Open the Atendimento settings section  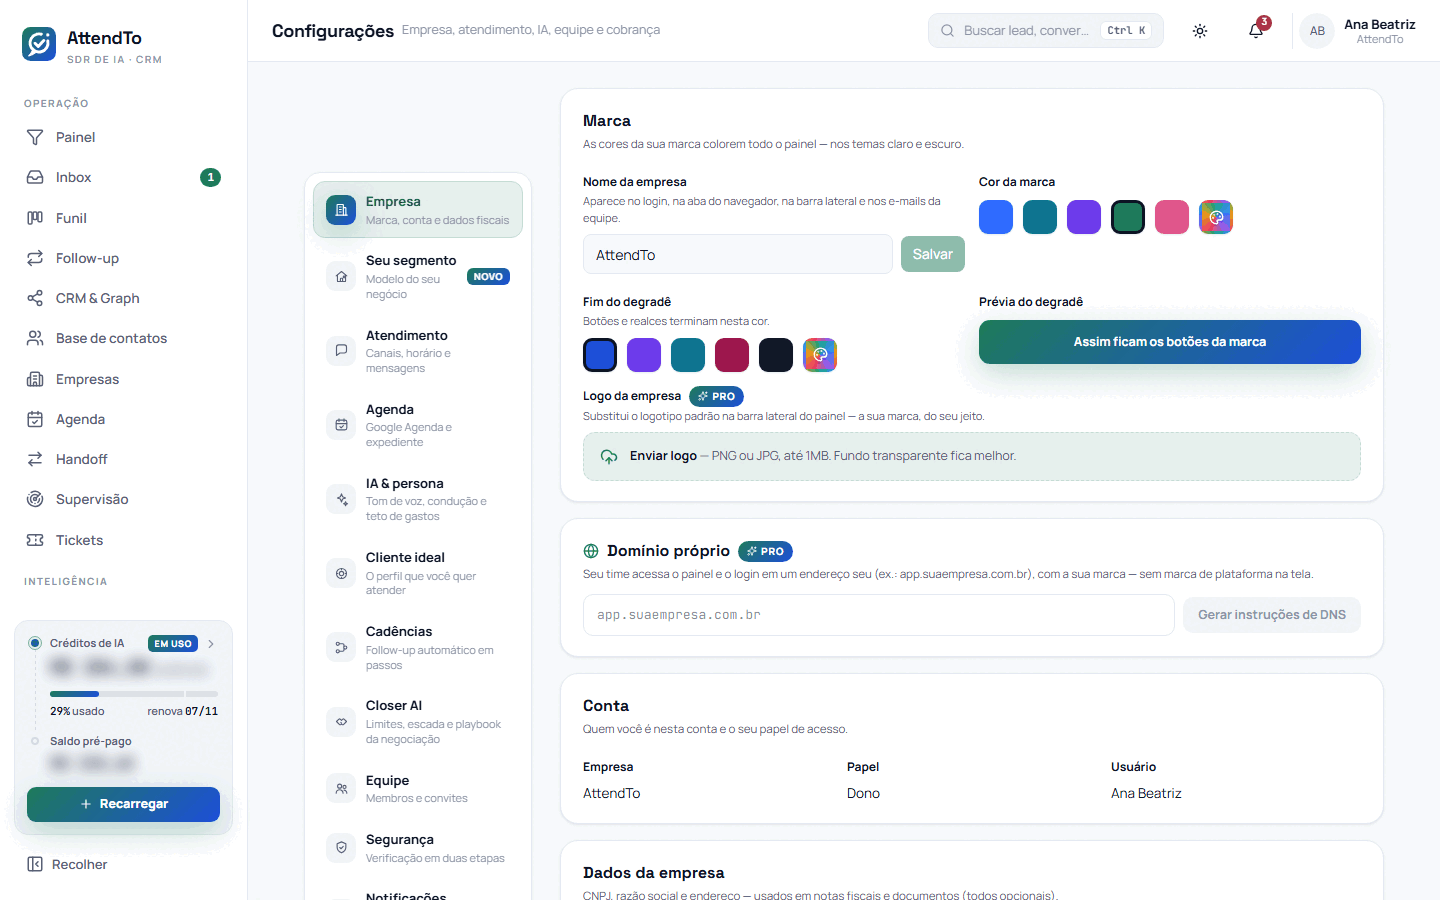418,351
